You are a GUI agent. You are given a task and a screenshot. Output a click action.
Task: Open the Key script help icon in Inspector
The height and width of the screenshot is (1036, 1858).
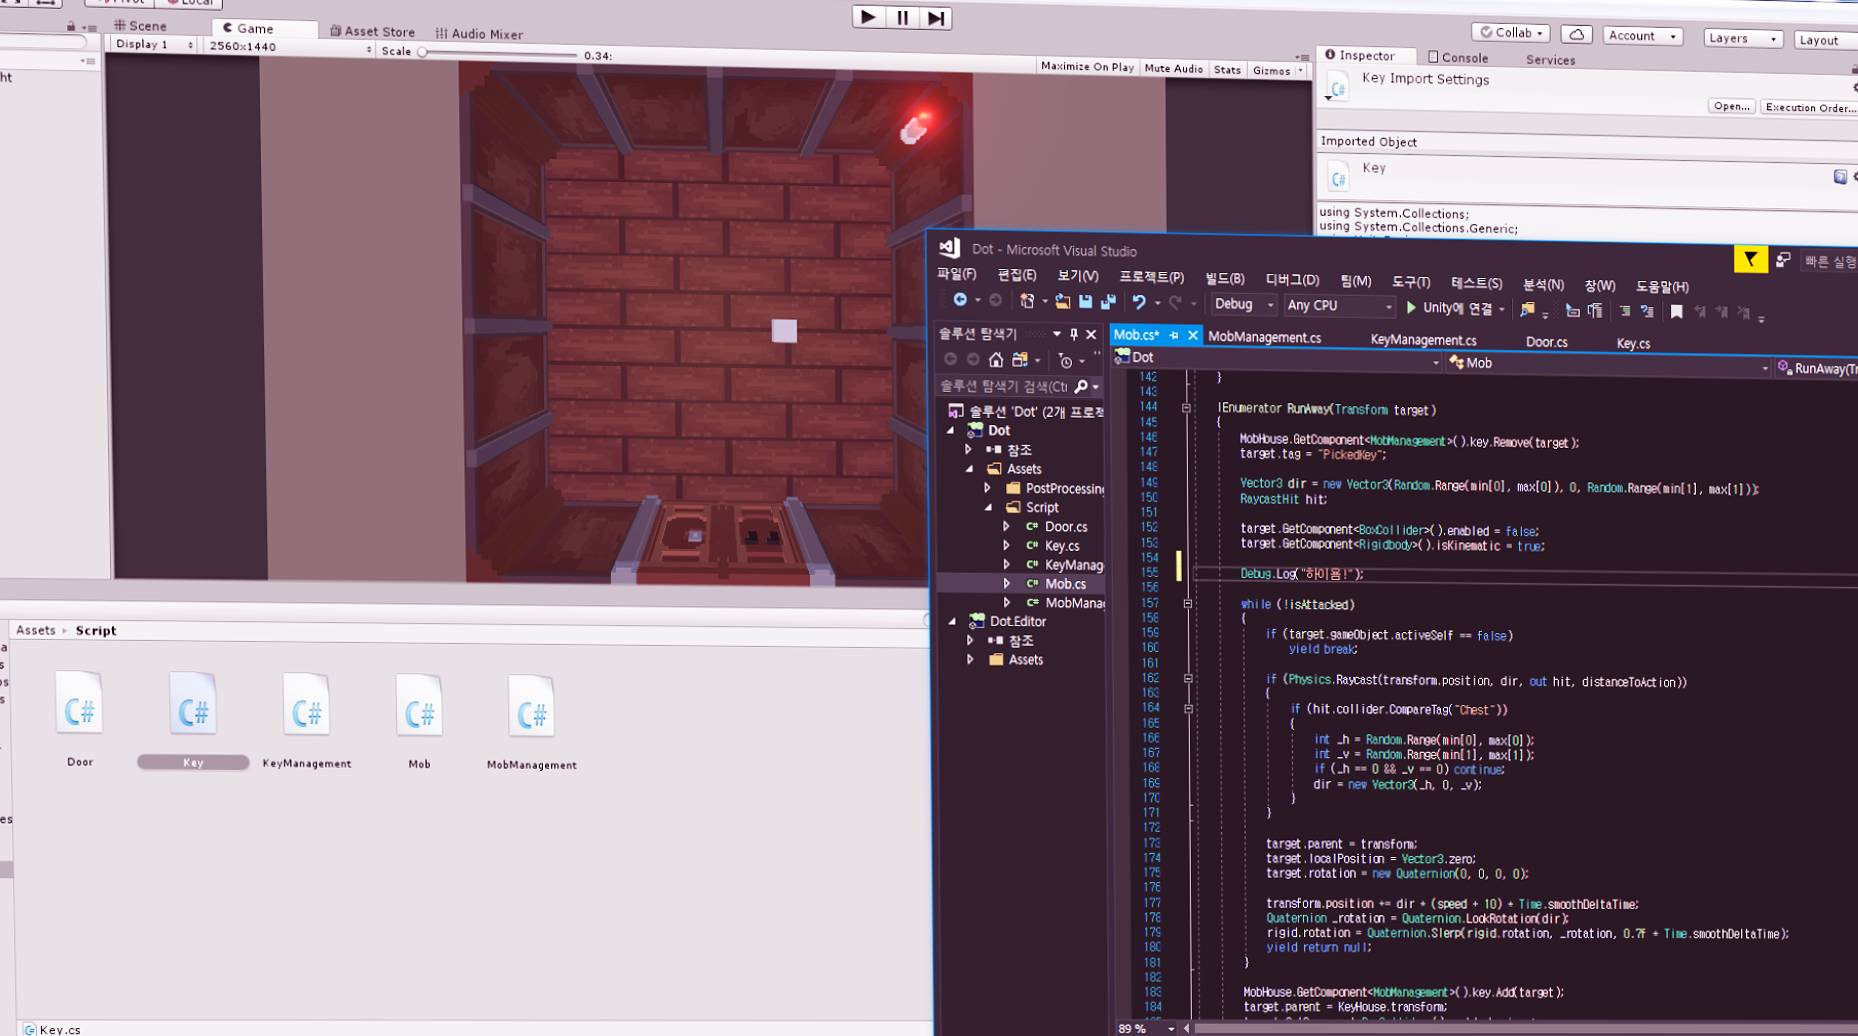pos(1840,176)
